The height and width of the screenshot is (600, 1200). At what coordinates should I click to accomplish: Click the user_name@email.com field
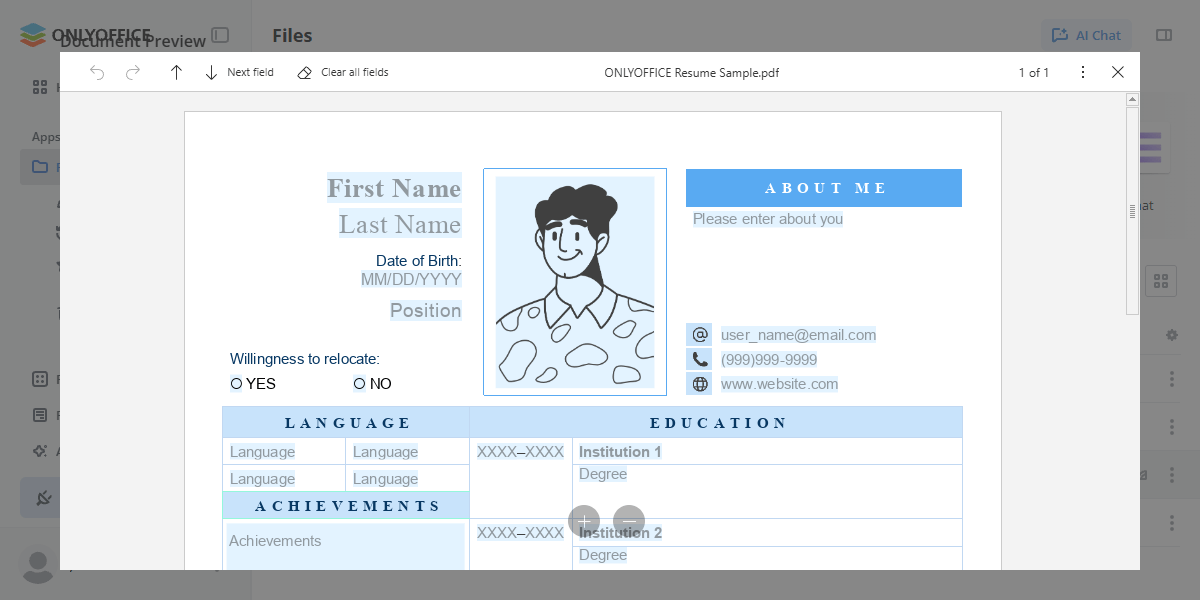tap(798, 335)
